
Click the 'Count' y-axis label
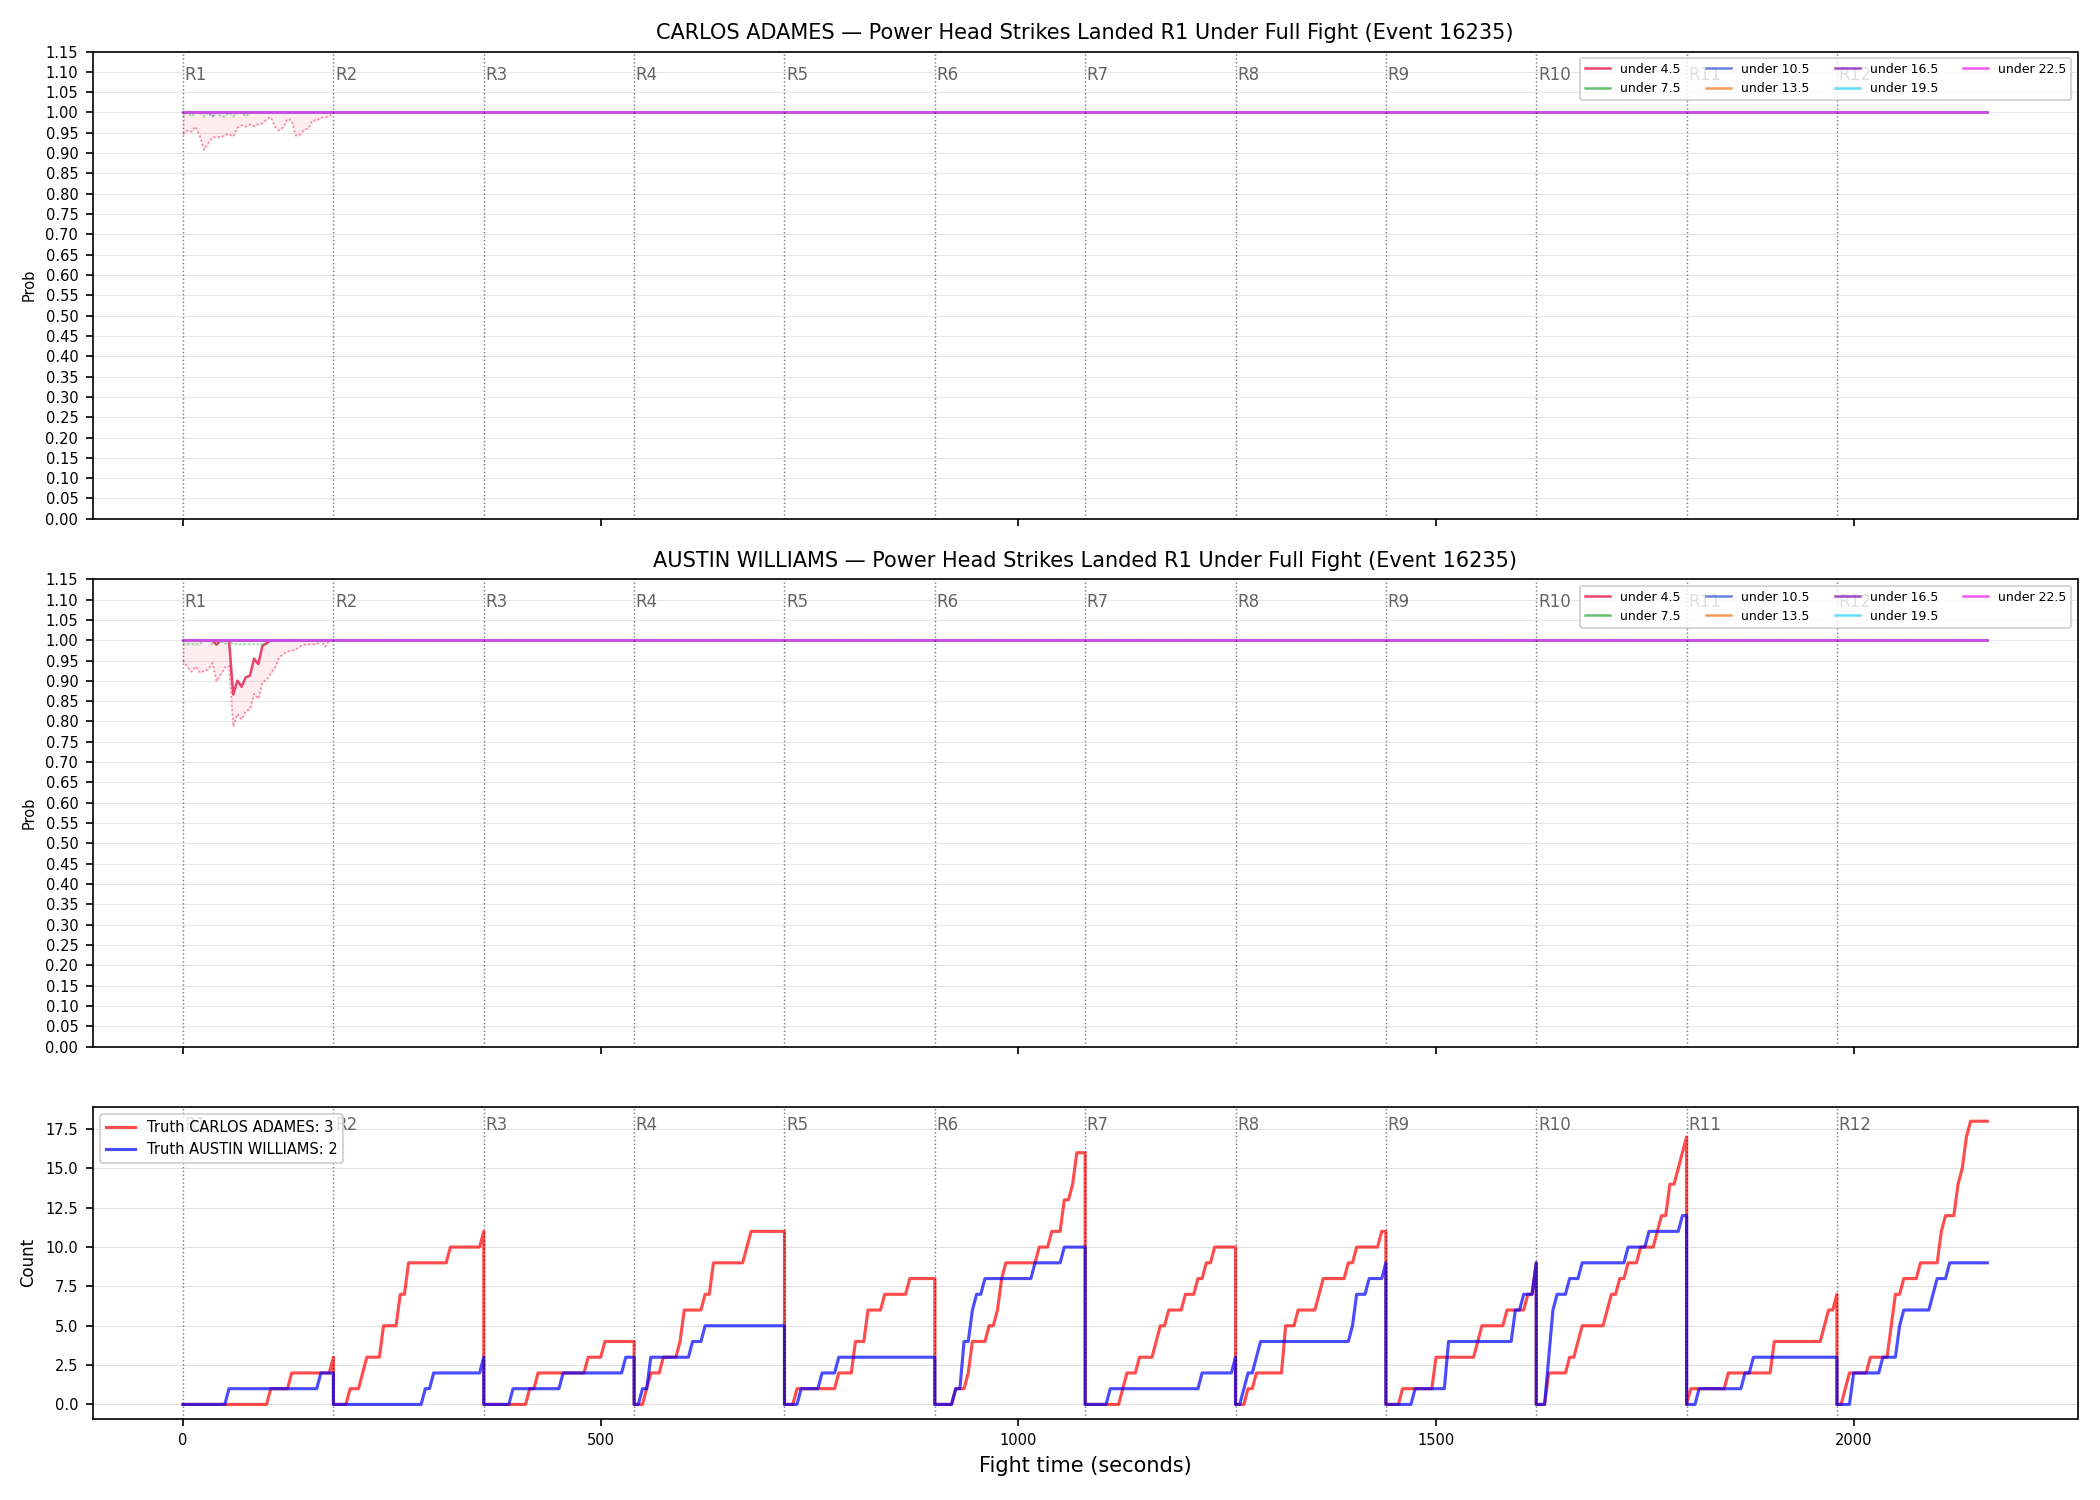click(28, 1263)
